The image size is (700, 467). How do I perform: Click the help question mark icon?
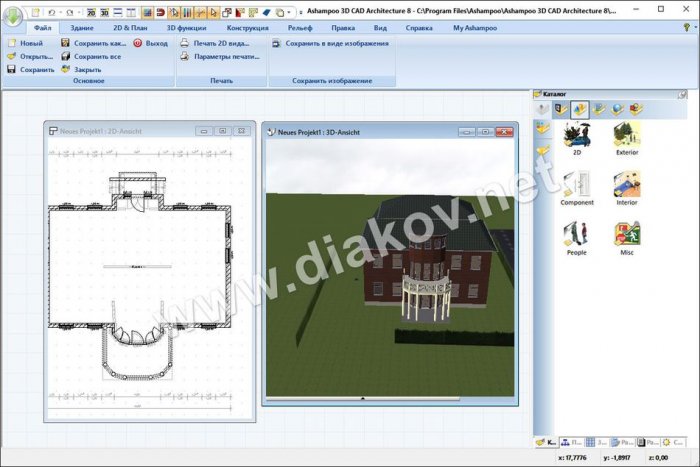click(685, 28)
